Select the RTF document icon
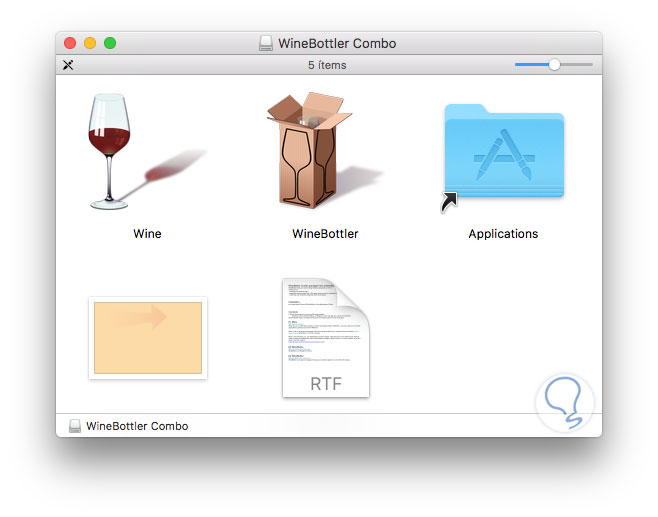Viewport: 658px width, 517px height. click(326, 338)
